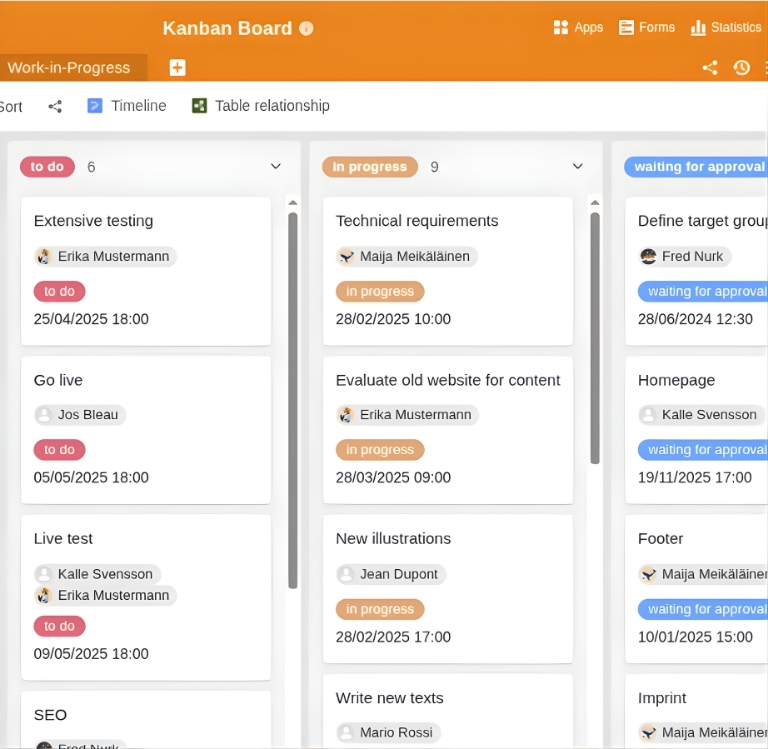Open the Forms icon in header
The width and height of the screenshot is (768, 749).
(x=626, y=27)
